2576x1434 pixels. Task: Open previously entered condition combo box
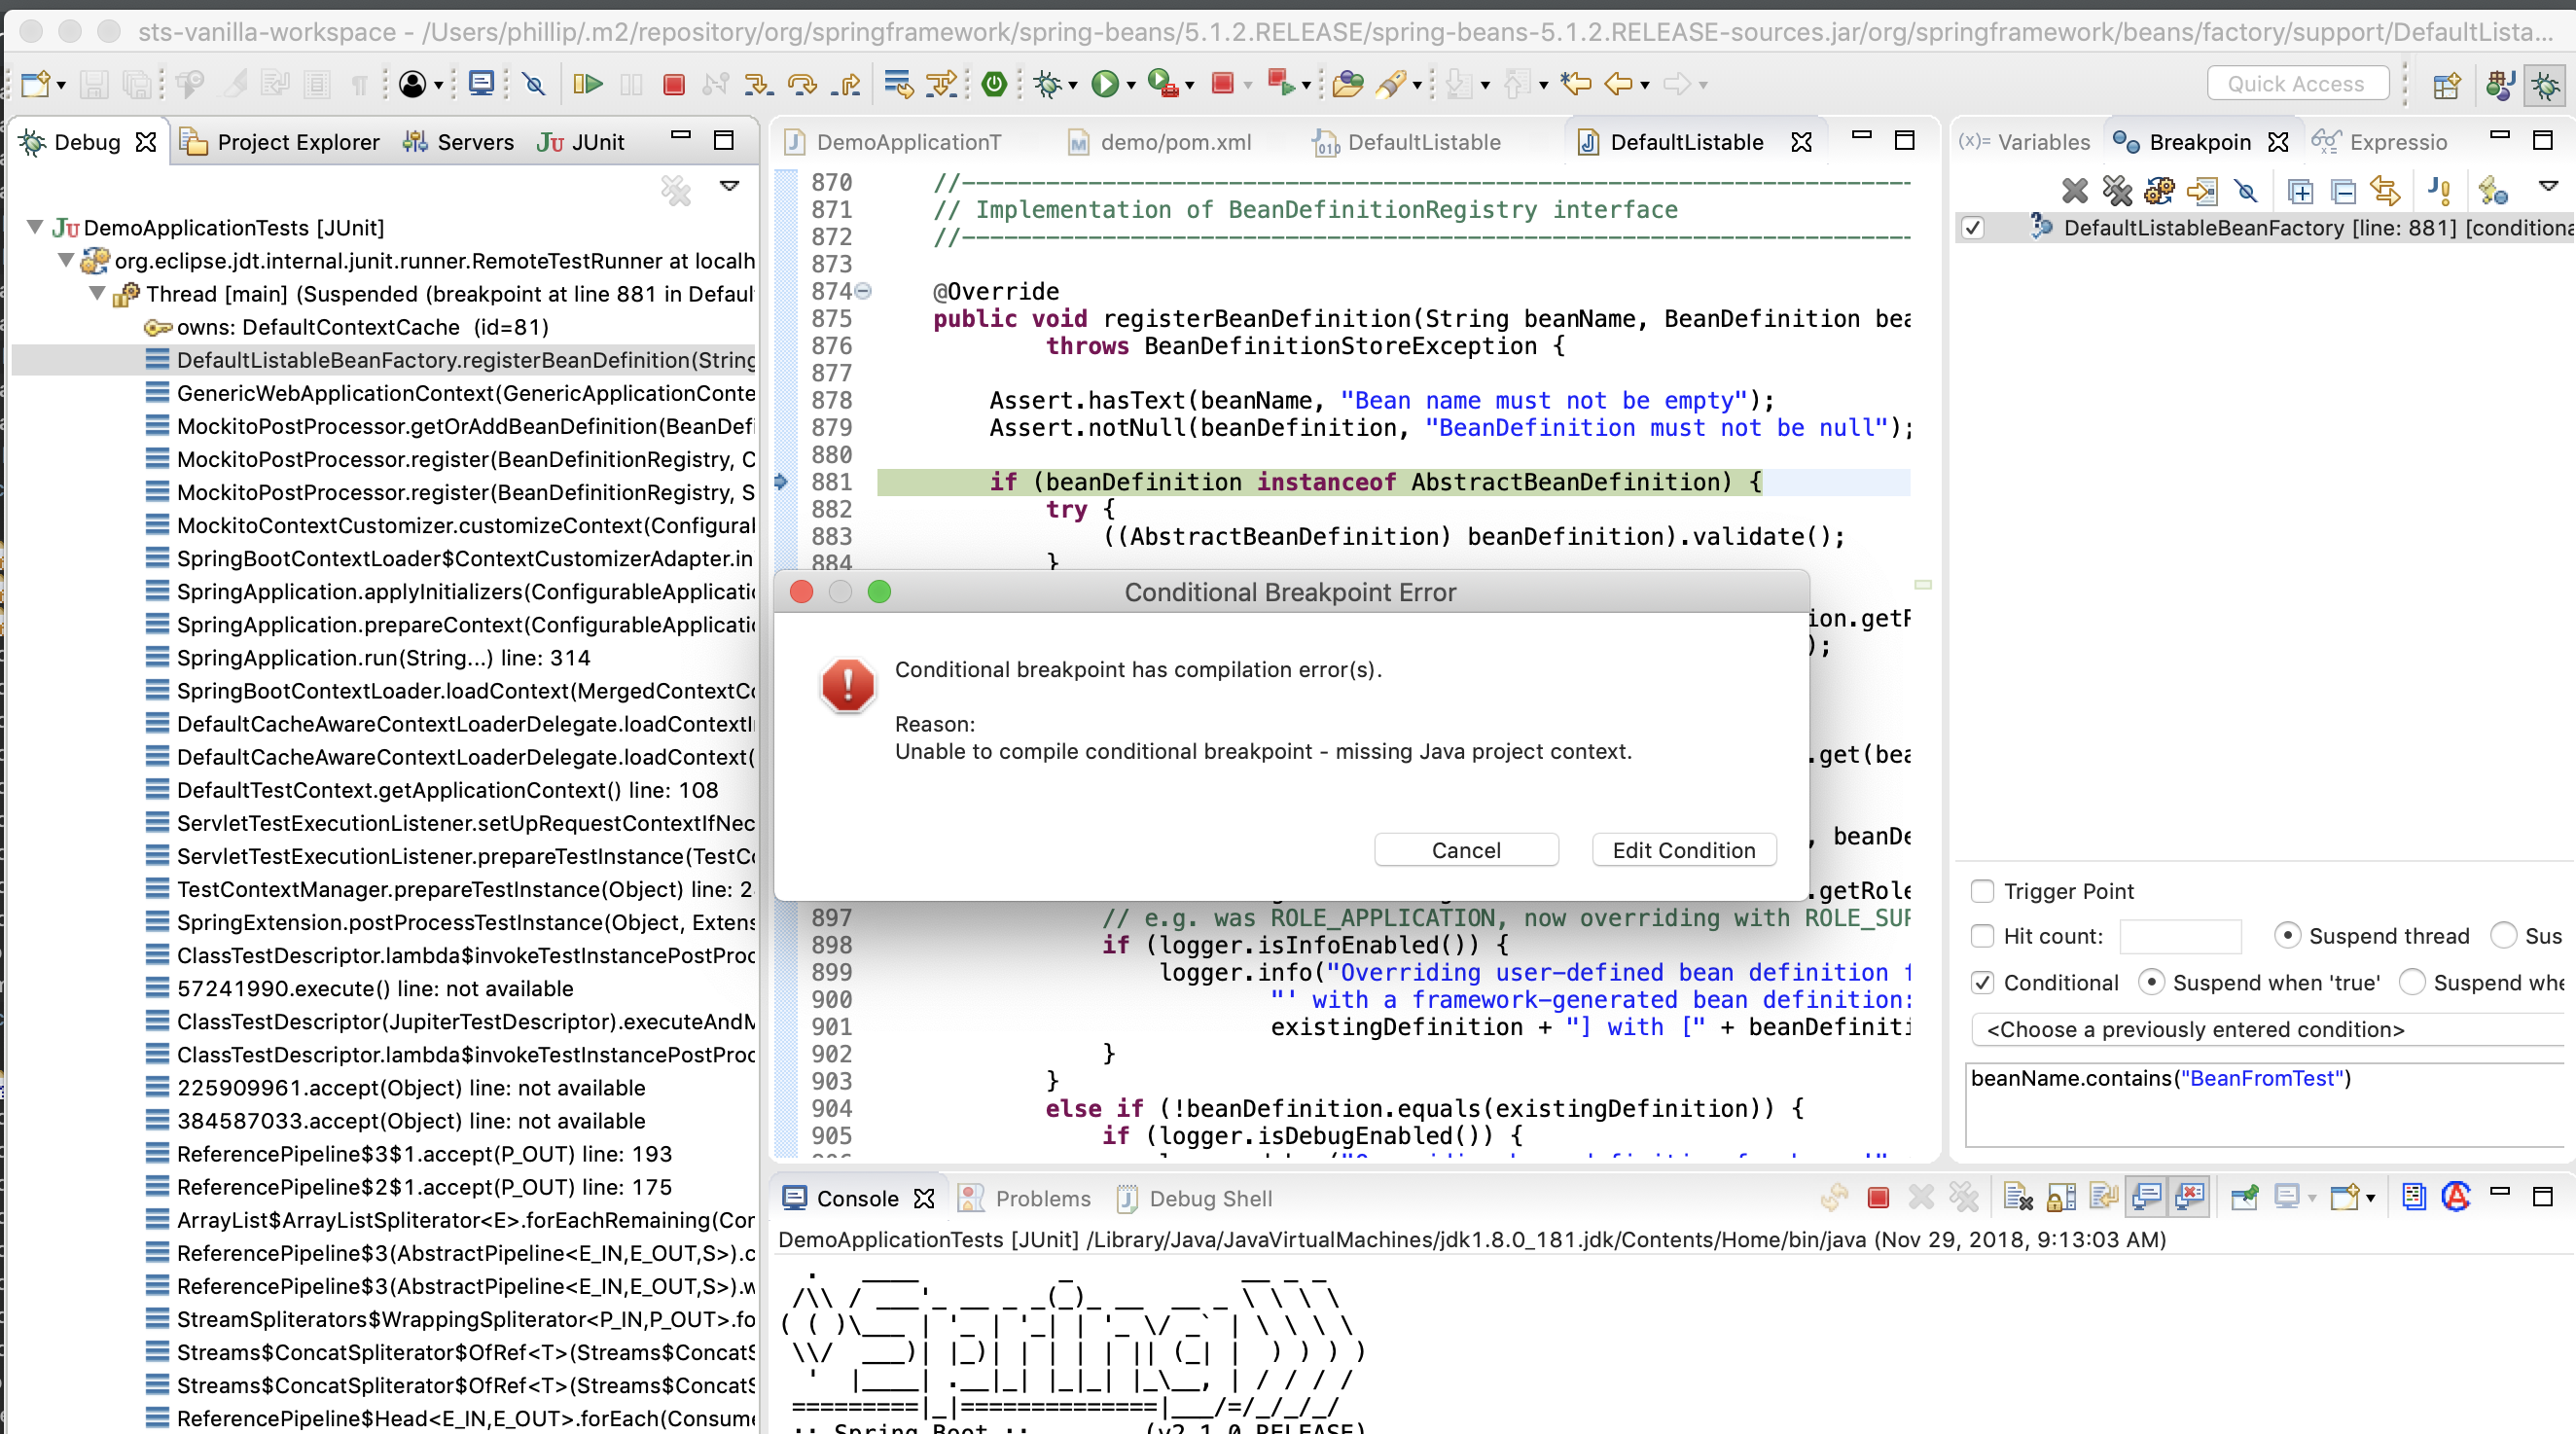pyautogui.click(x=2268, y=1029)
